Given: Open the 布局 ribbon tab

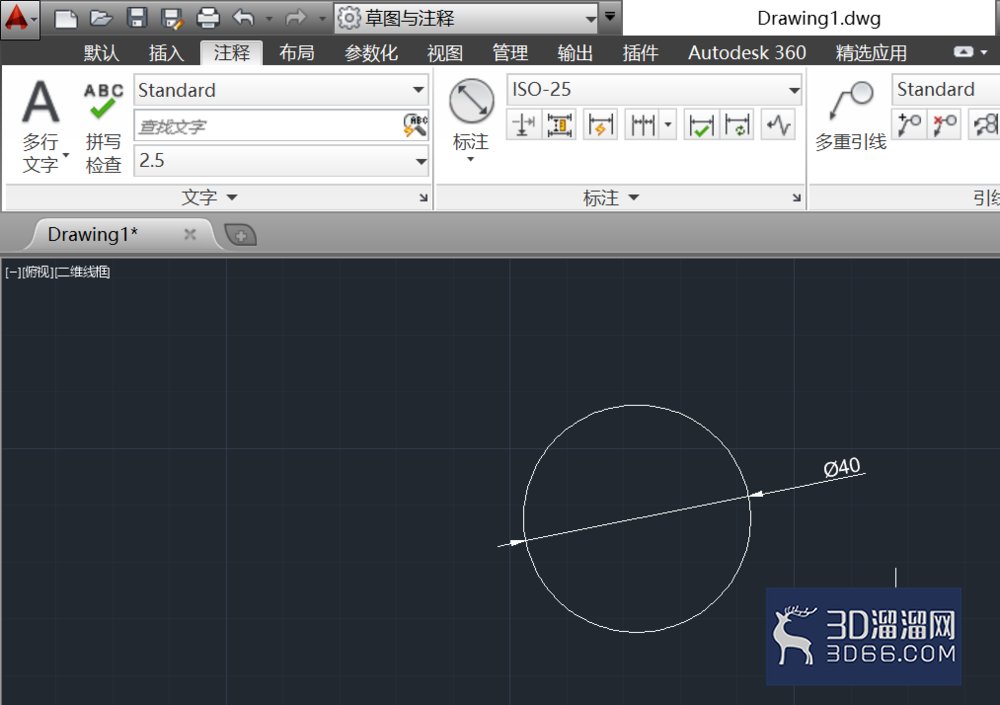Looking at the screenshot, I should click(x=297, y=52).
